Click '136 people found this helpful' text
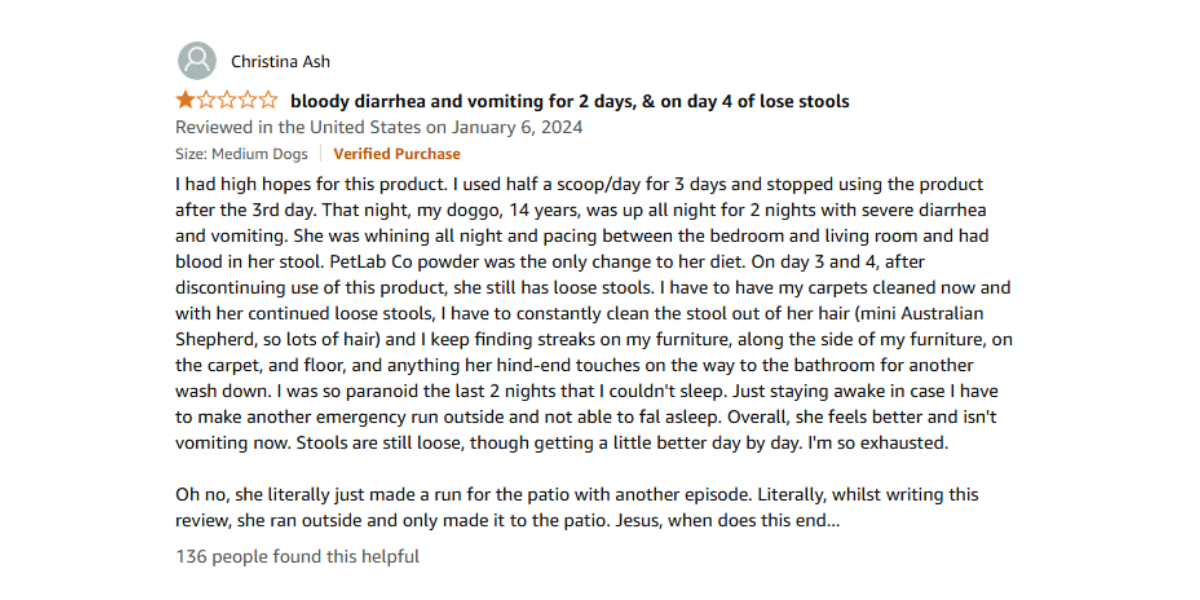This screenshot has width=1200, height=600. click(x=298, y=556)
